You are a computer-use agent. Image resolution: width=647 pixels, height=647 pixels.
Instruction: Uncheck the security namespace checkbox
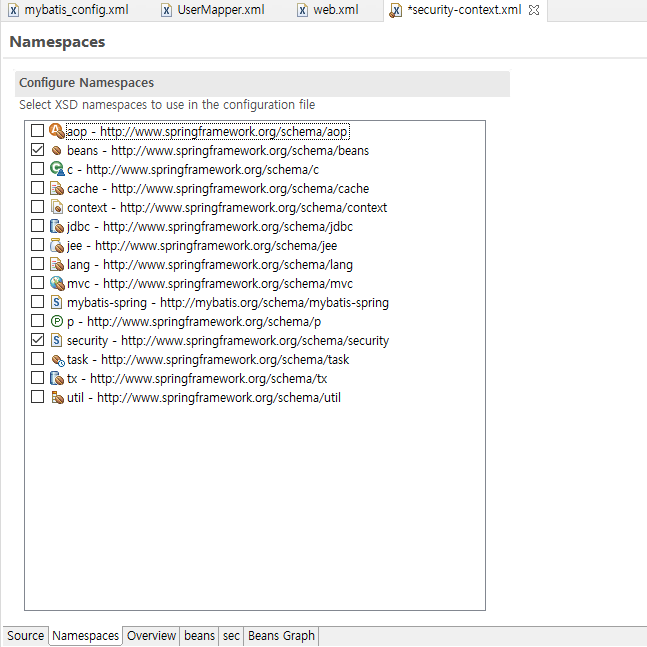(37, 340)
